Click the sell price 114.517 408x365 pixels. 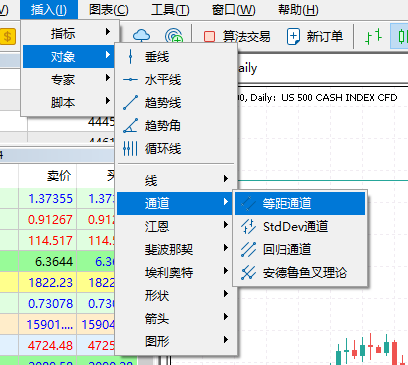(x=50, y=241)
